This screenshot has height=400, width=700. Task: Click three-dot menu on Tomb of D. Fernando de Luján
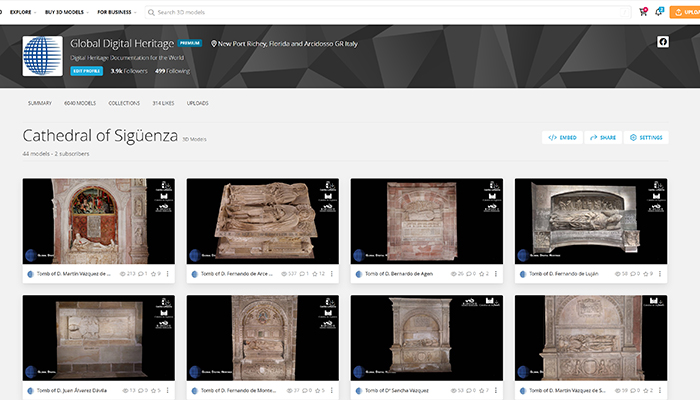(659, 273)
